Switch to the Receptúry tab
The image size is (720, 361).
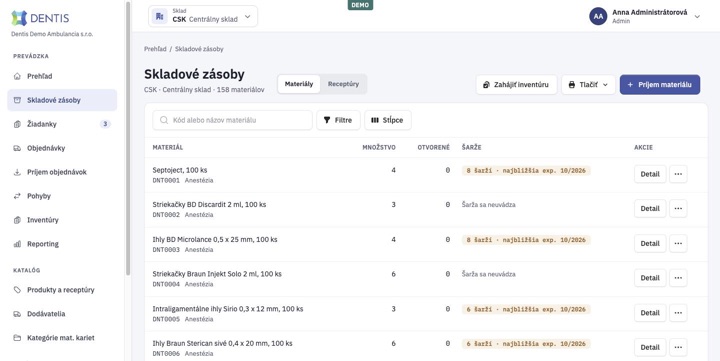(343, 84)
